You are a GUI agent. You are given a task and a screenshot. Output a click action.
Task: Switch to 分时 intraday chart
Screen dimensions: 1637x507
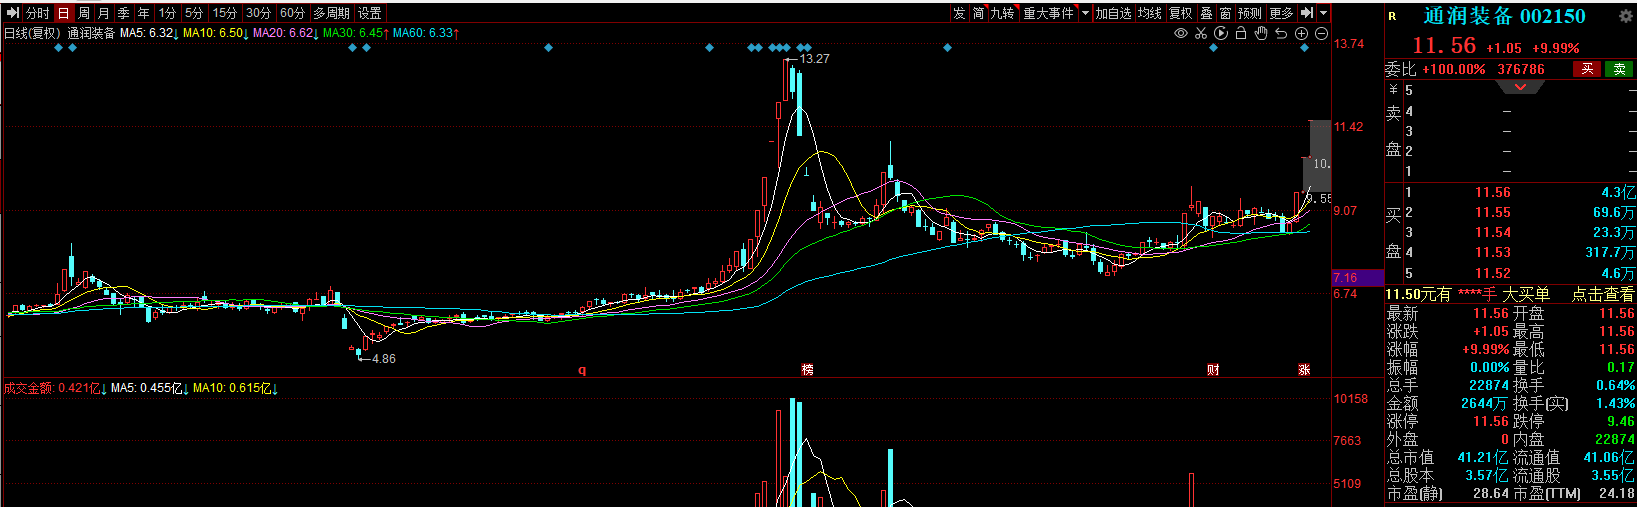point(38,13)
